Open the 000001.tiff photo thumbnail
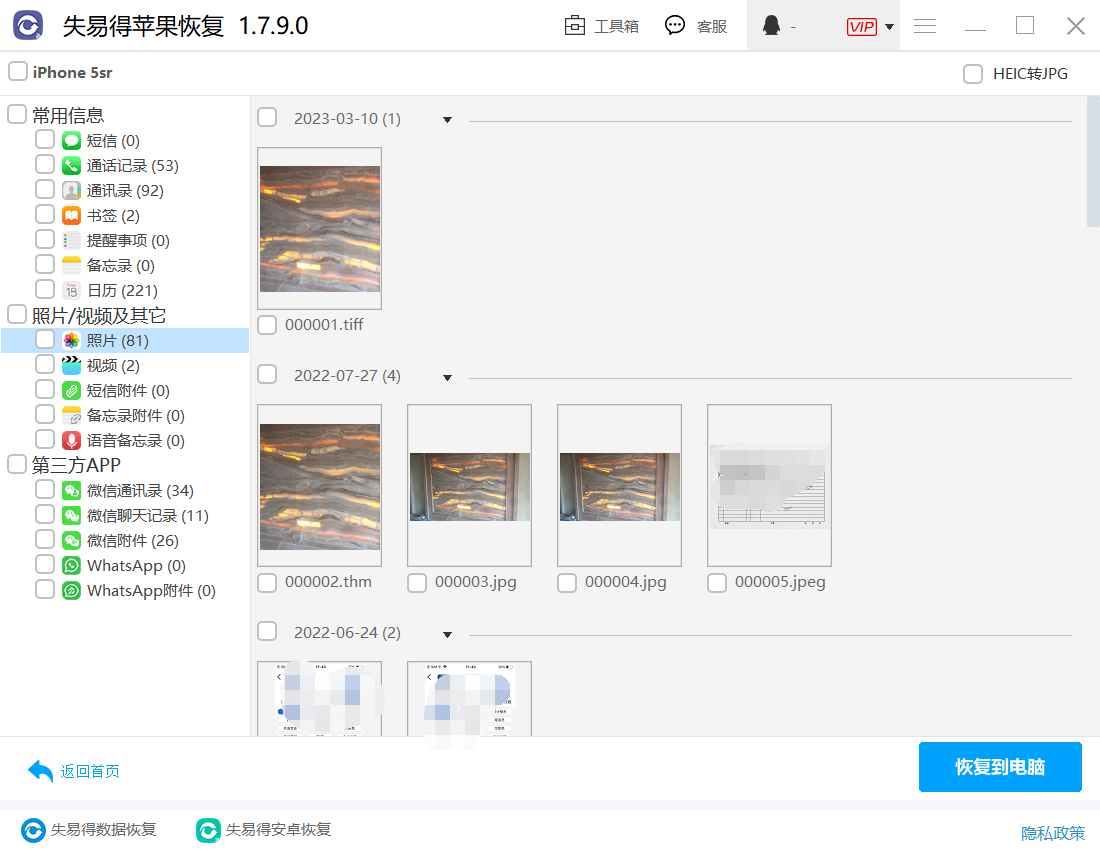 (319, 229)
